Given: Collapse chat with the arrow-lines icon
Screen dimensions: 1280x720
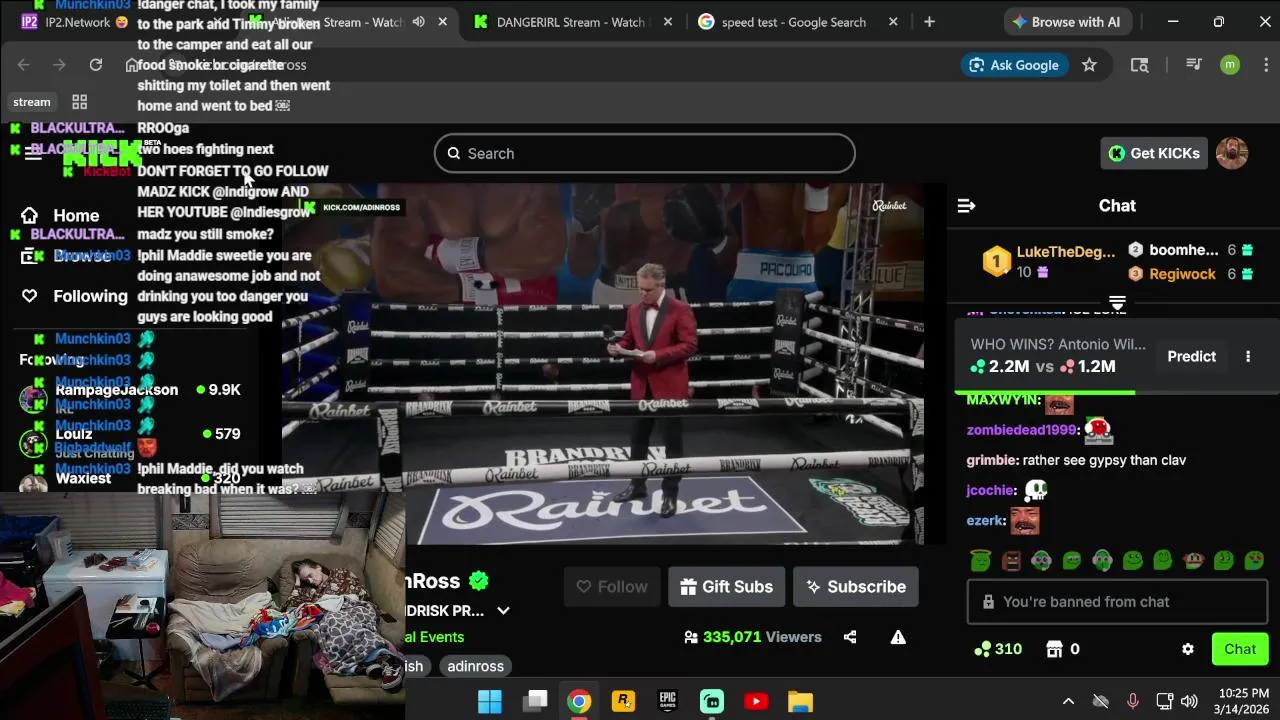Looking at the screenshot, I should (x=966, y=206).
